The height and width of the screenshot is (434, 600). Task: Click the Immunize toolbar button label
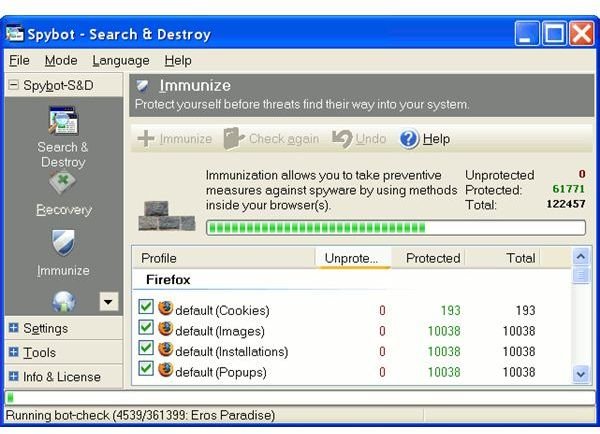186,139
